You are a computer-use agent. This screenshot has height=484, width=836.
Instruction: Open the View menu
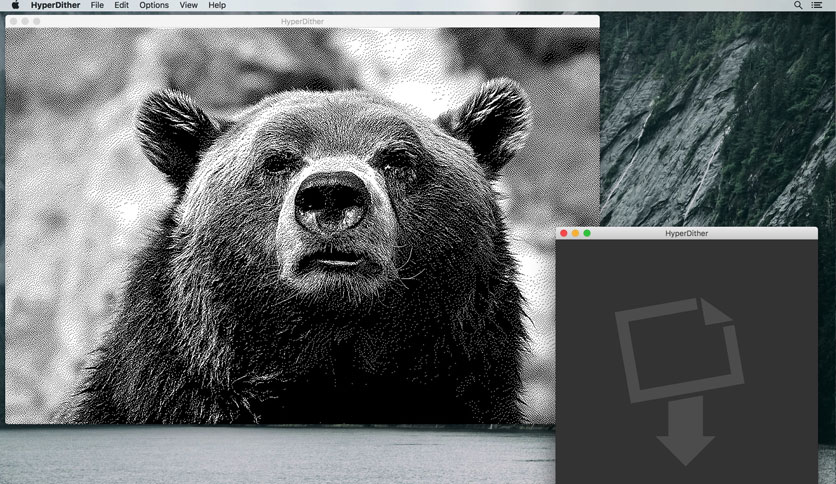click(188, 5)
